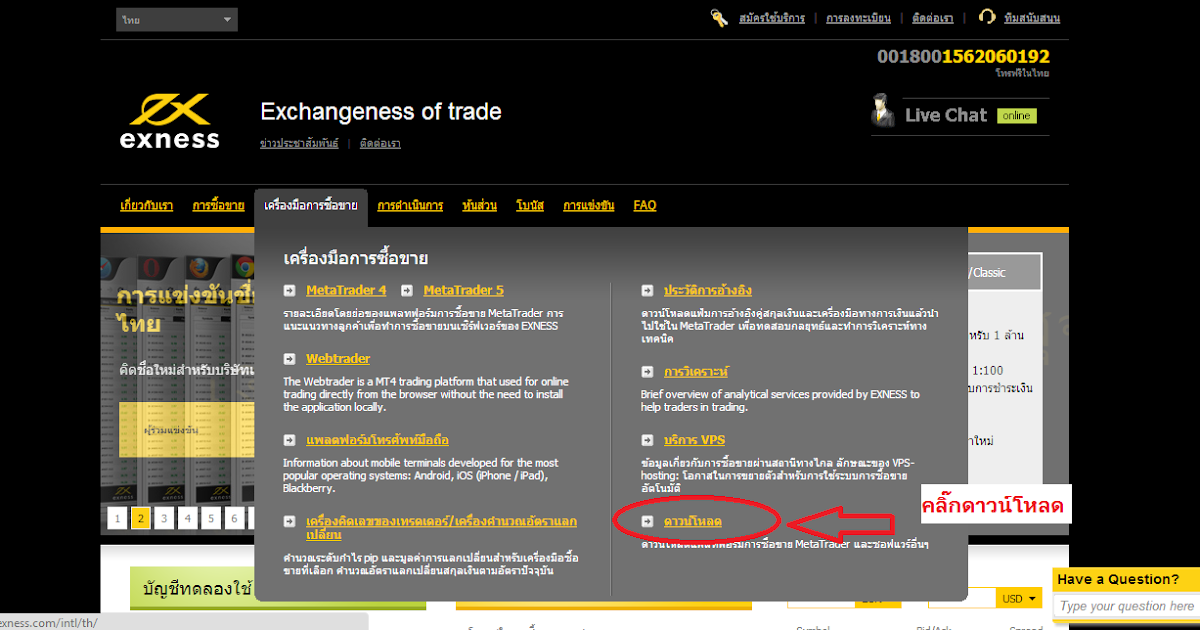Screen dimensions: 1200x630
Task: Click arrow icon beside MetaTrader 5
Action: click(x=407, y=291)
